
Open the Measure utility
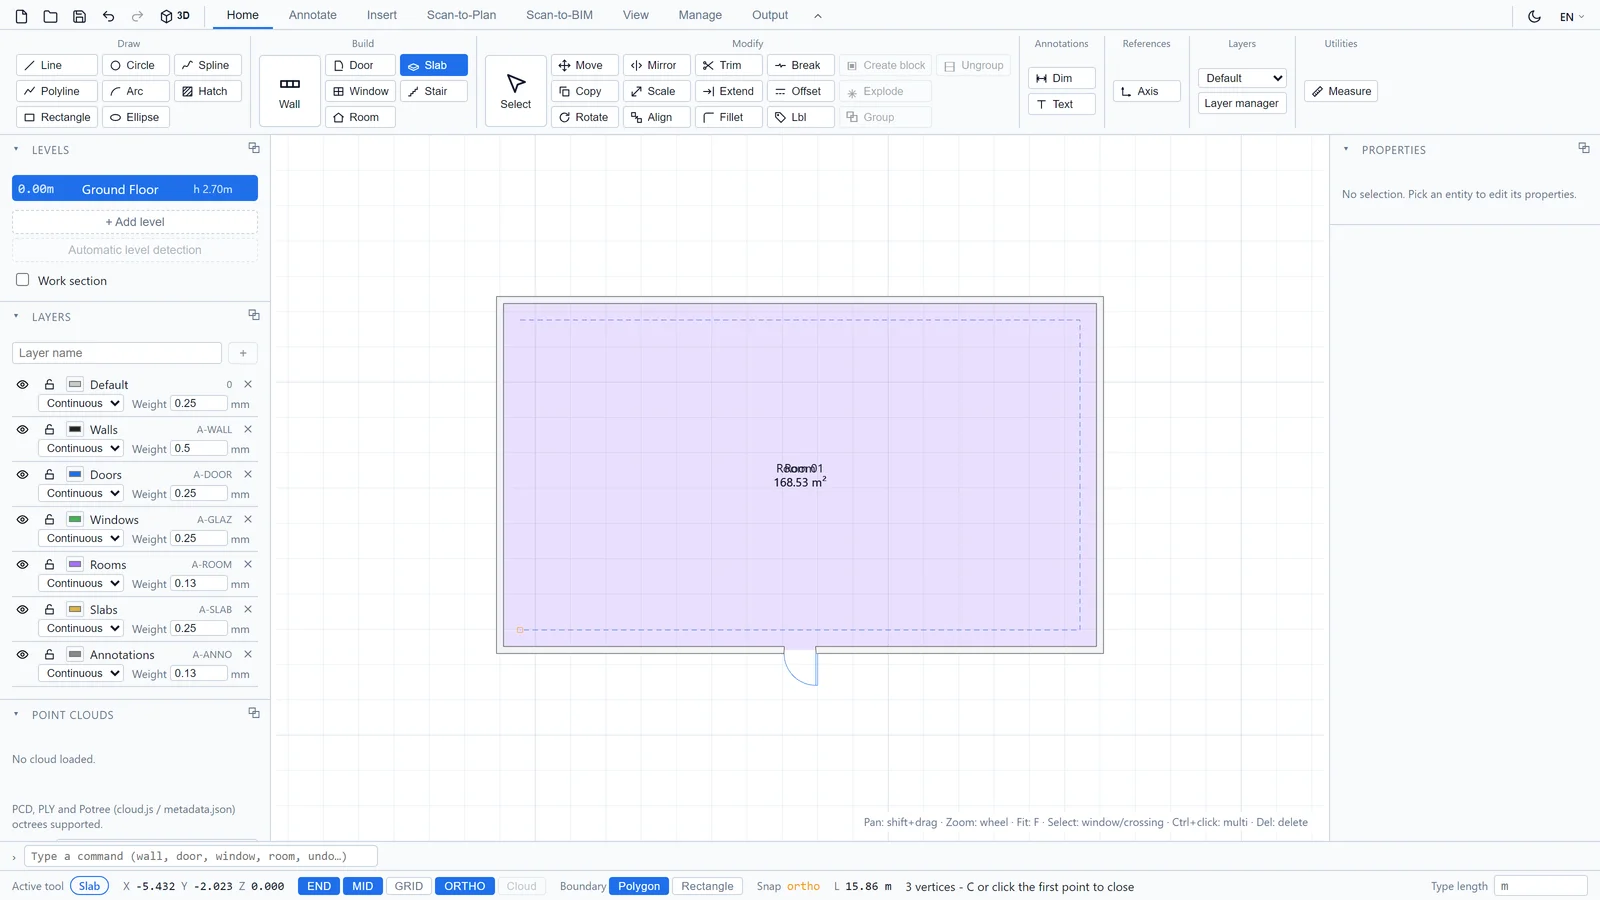pos(1341,91)
